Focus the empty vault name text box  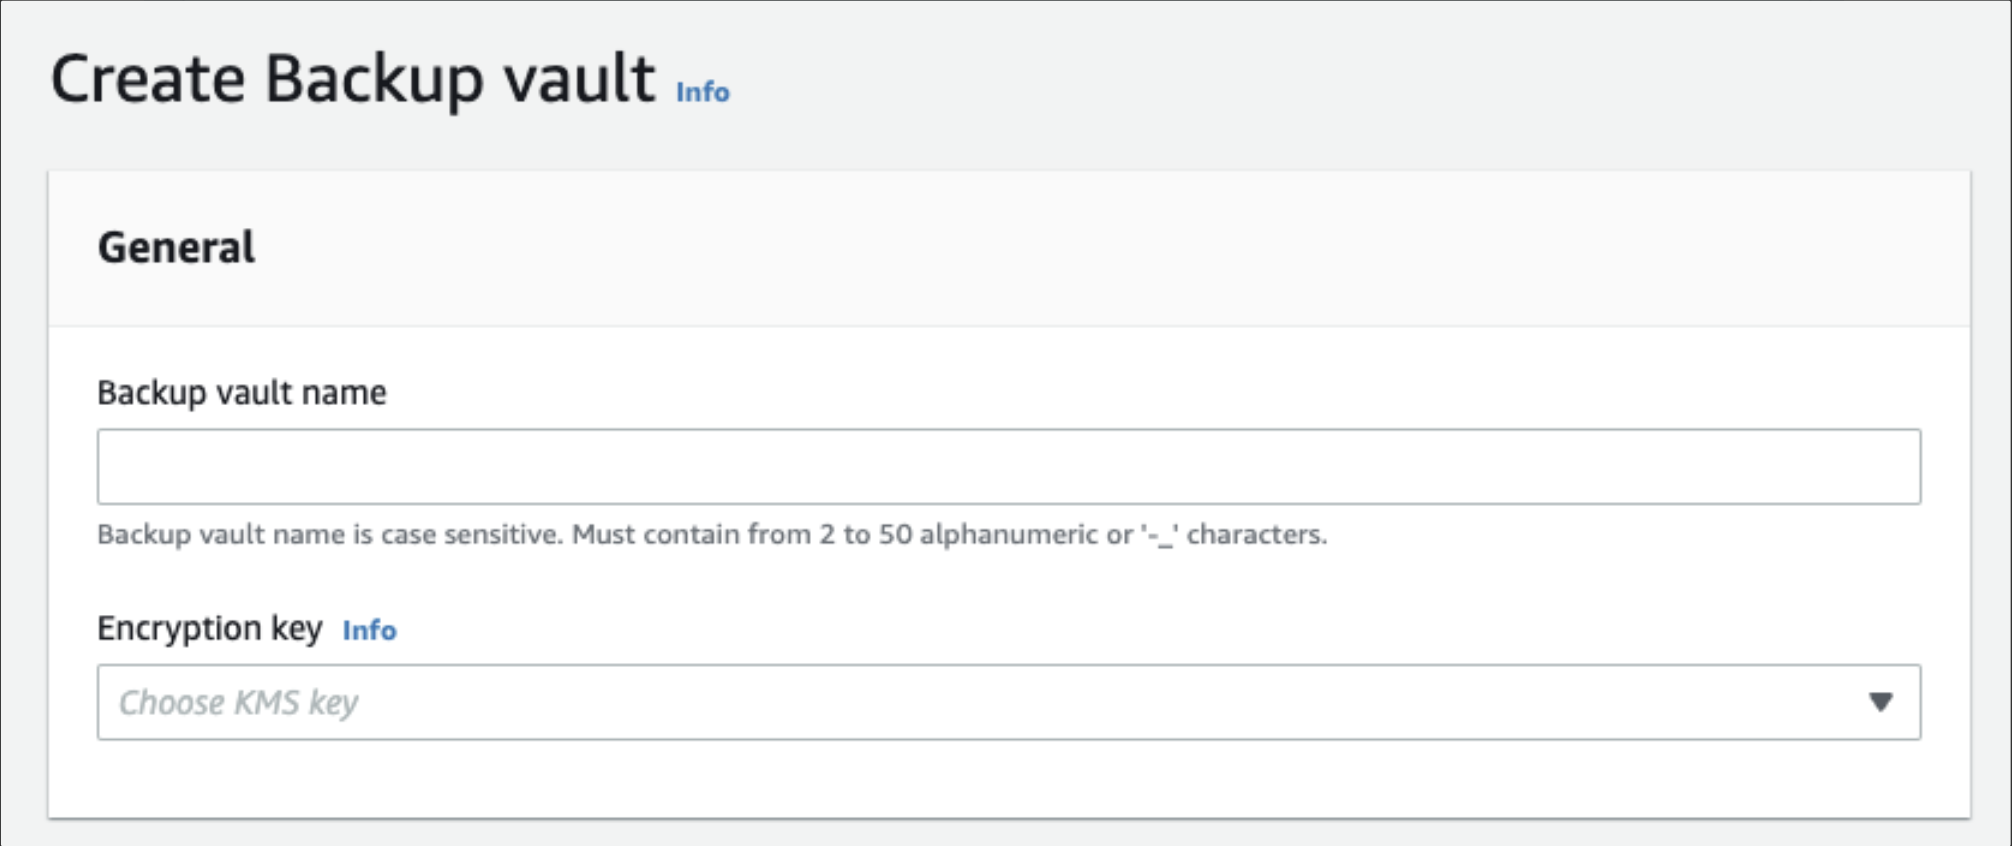(x=1008, y=466)
